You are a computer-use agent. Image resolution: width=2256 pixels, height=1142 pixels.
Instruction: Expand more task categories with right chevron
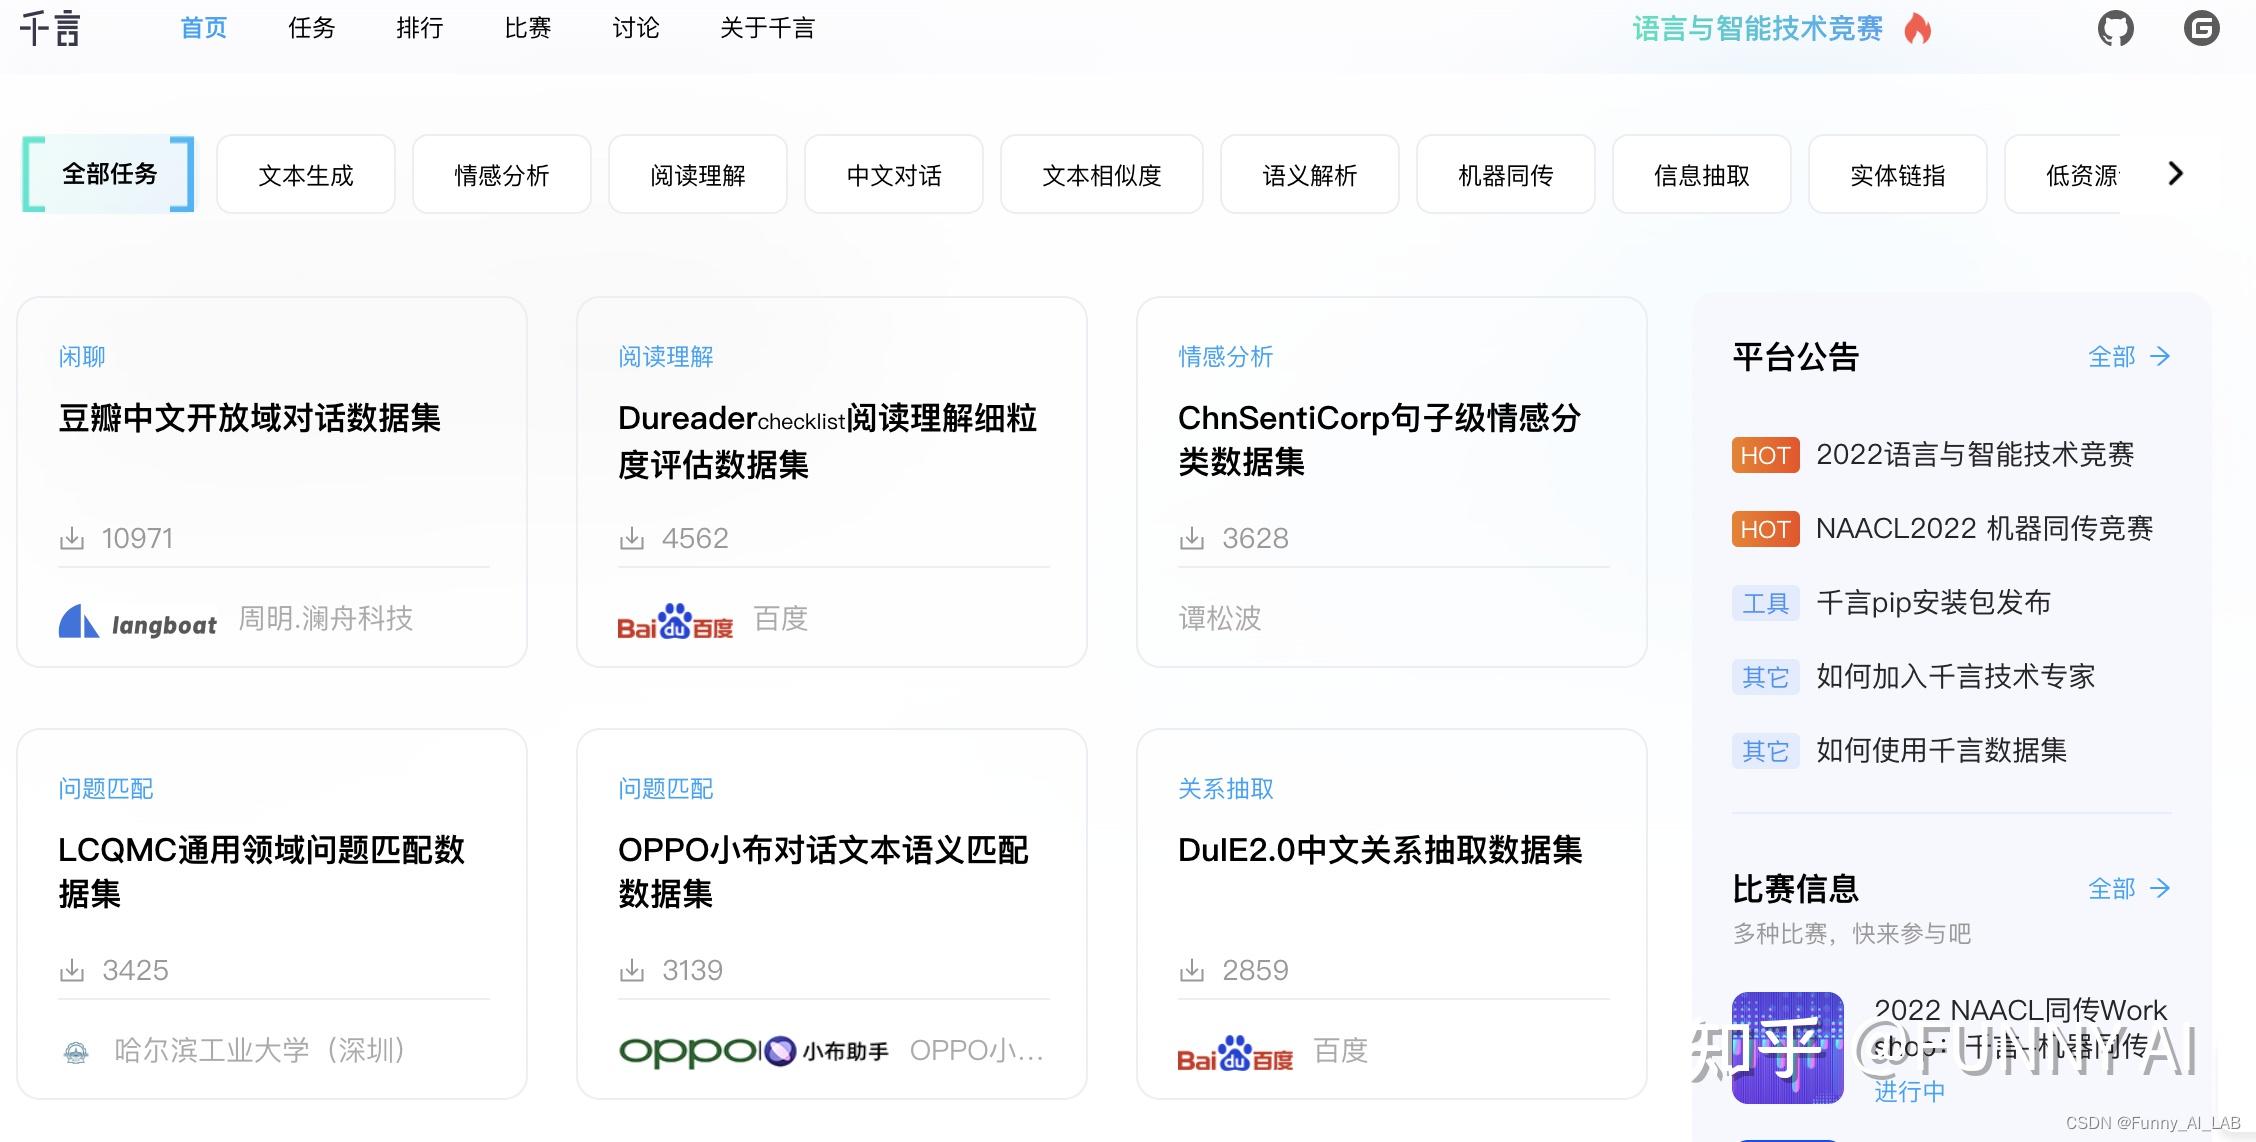[x=2175, y=174]
